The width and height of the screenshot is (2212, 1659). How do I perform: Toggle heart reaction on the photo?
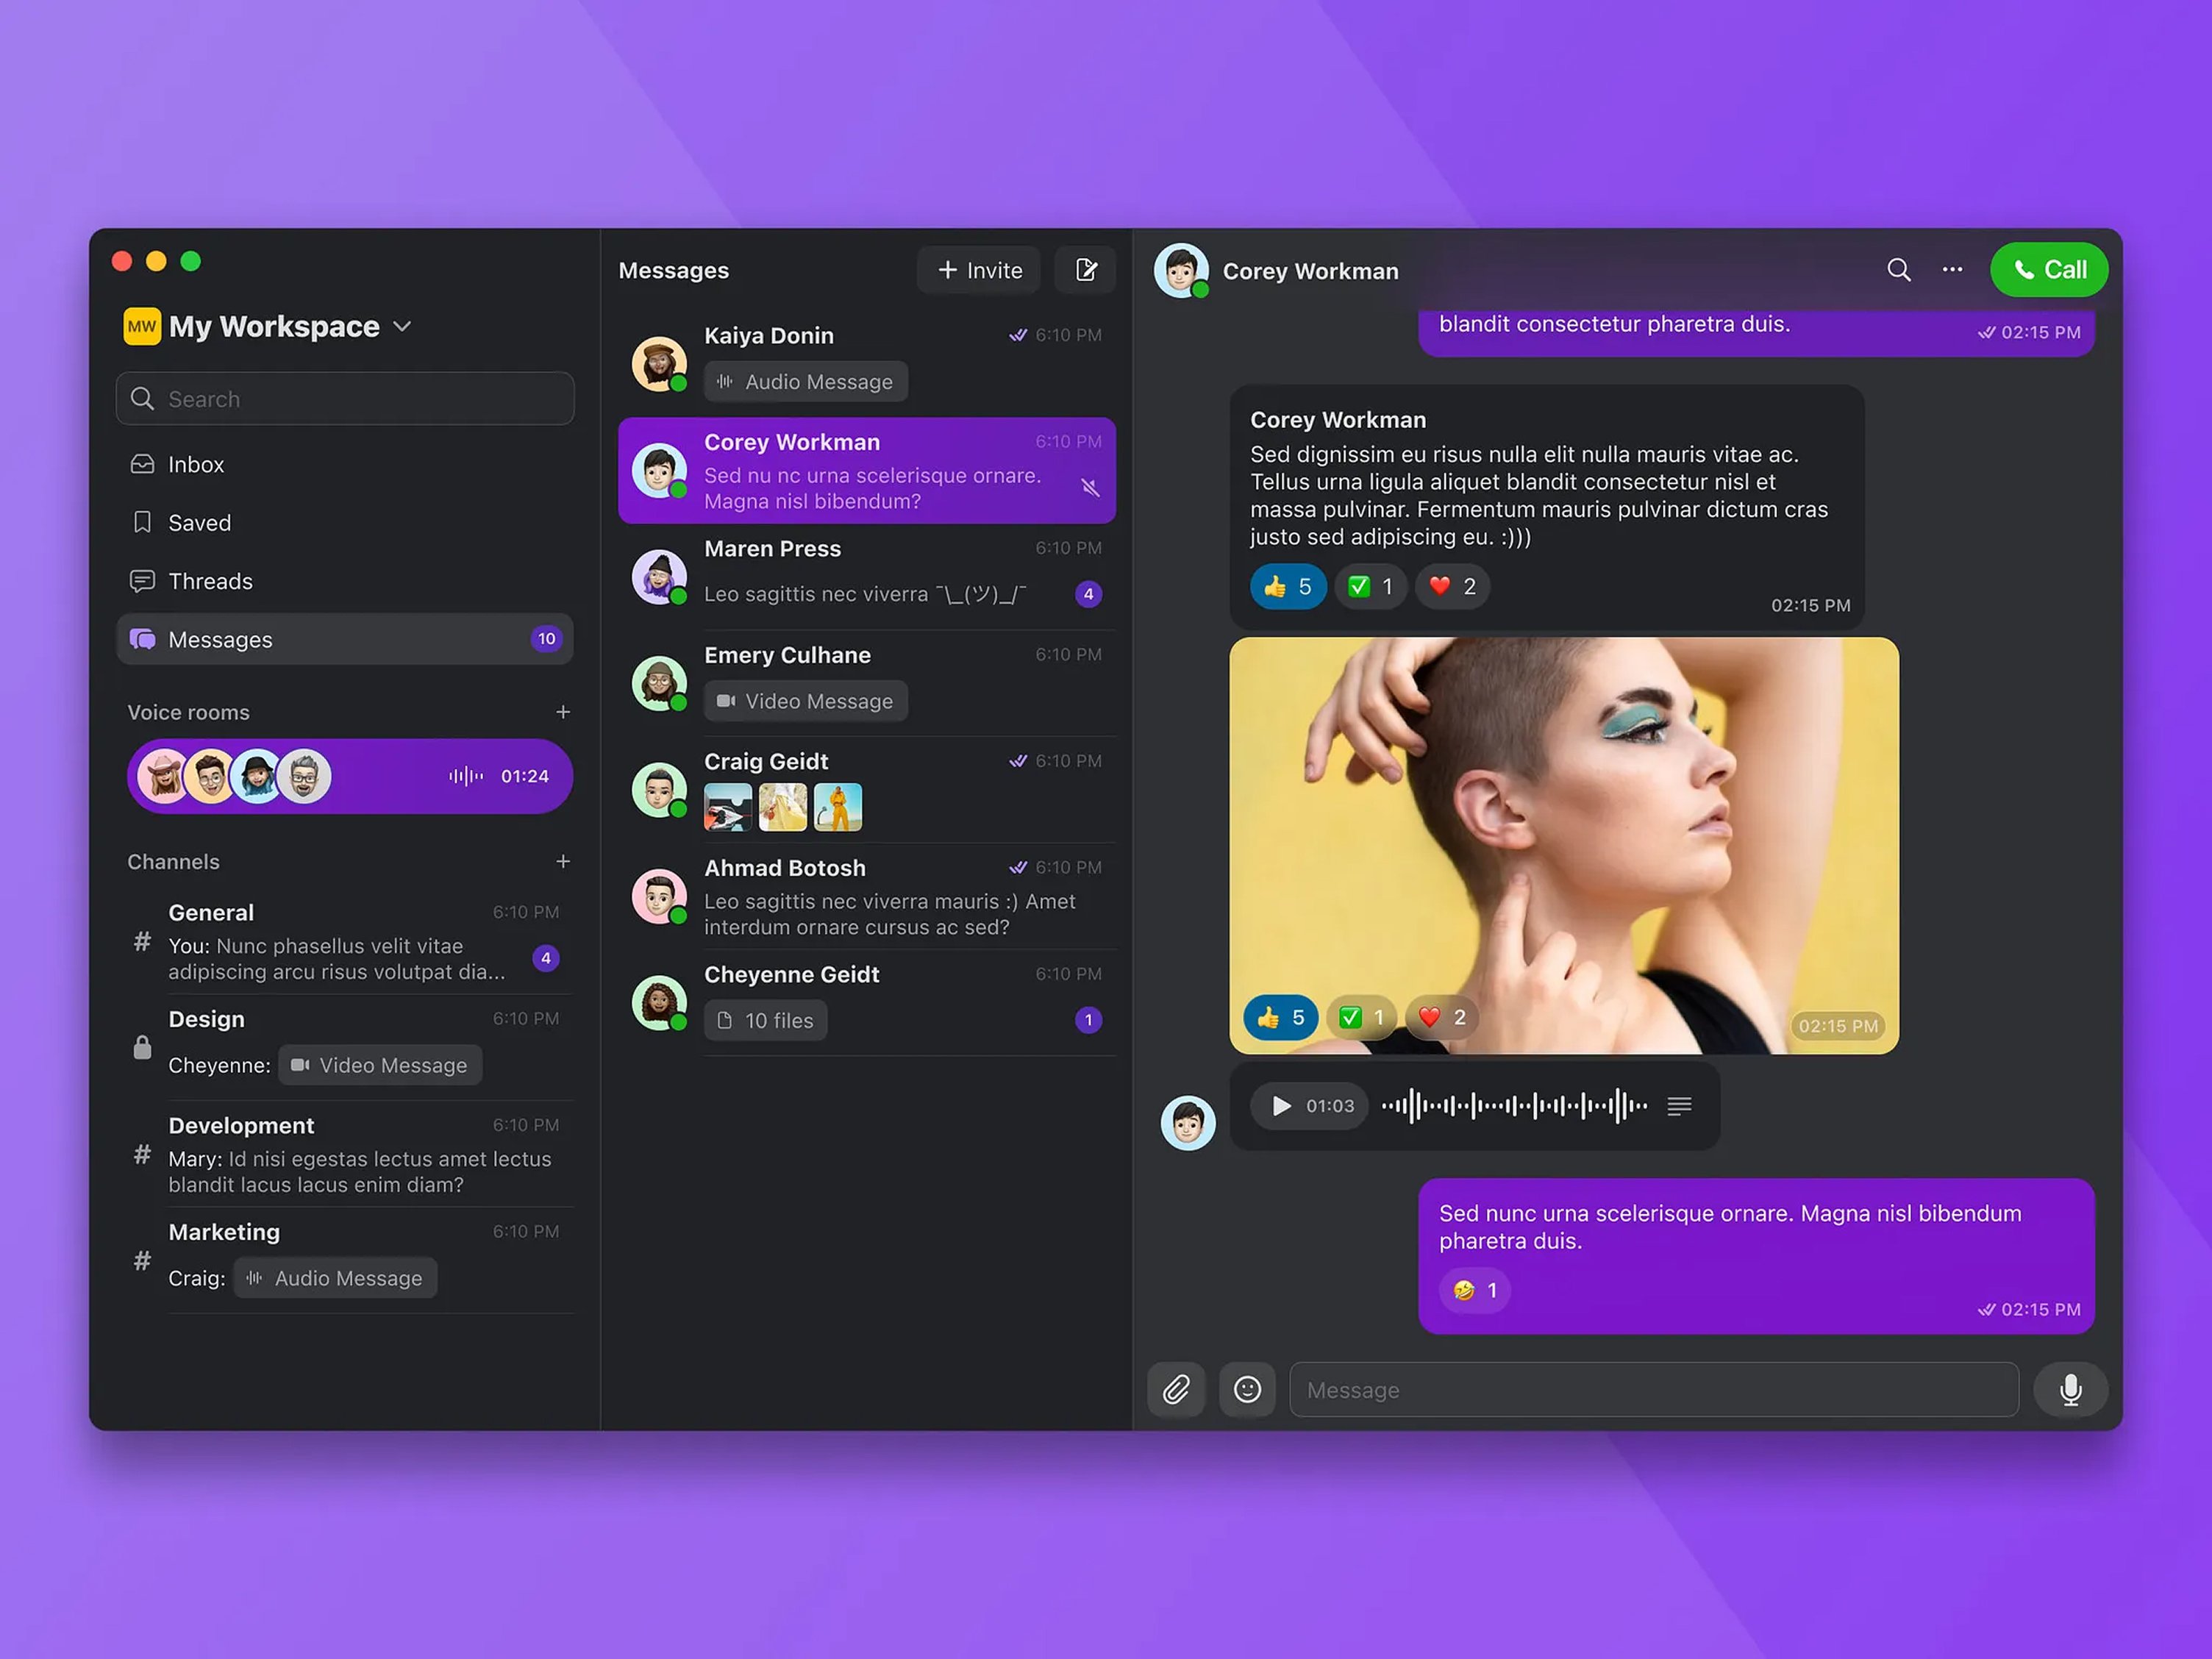(x=1442, y=1018)
